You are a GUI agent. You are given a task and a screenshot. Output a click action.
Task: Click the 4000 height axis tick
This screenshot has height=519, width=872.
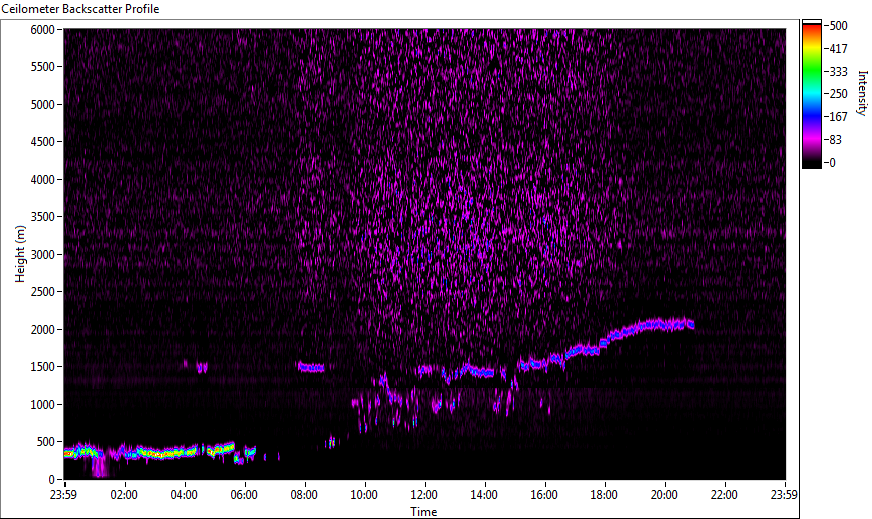tap(43, 180)
